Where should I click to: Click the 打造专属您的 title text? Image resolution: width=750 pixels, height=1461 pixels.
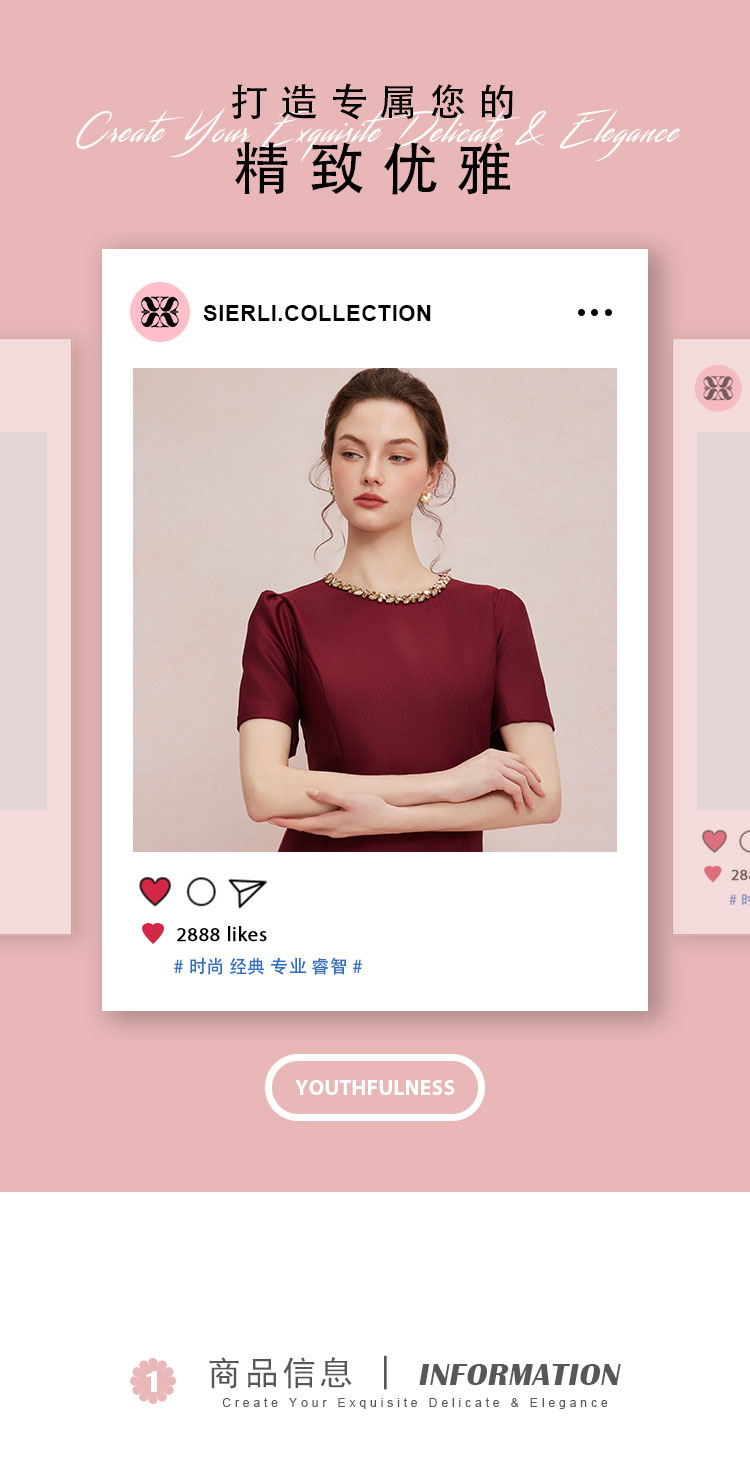tap(374, 103)
